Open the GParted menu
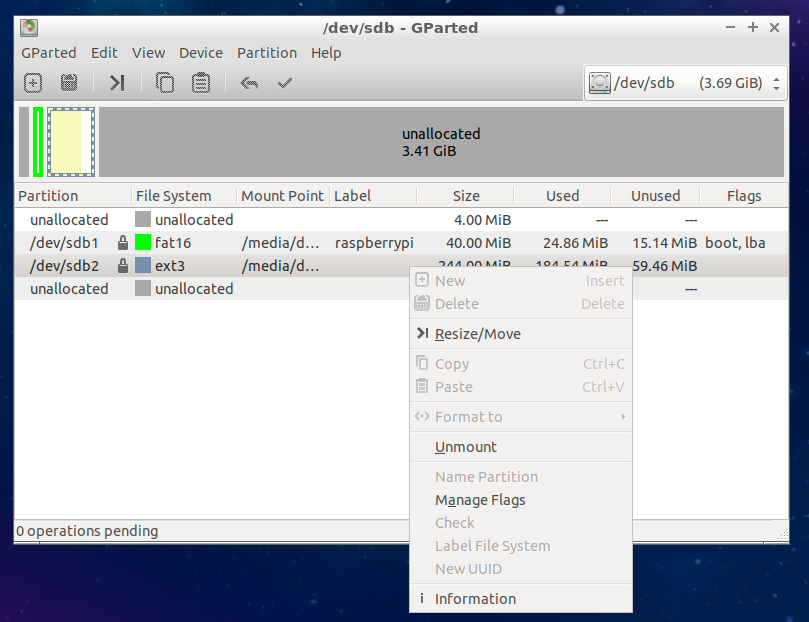 (x=47, y=53)
